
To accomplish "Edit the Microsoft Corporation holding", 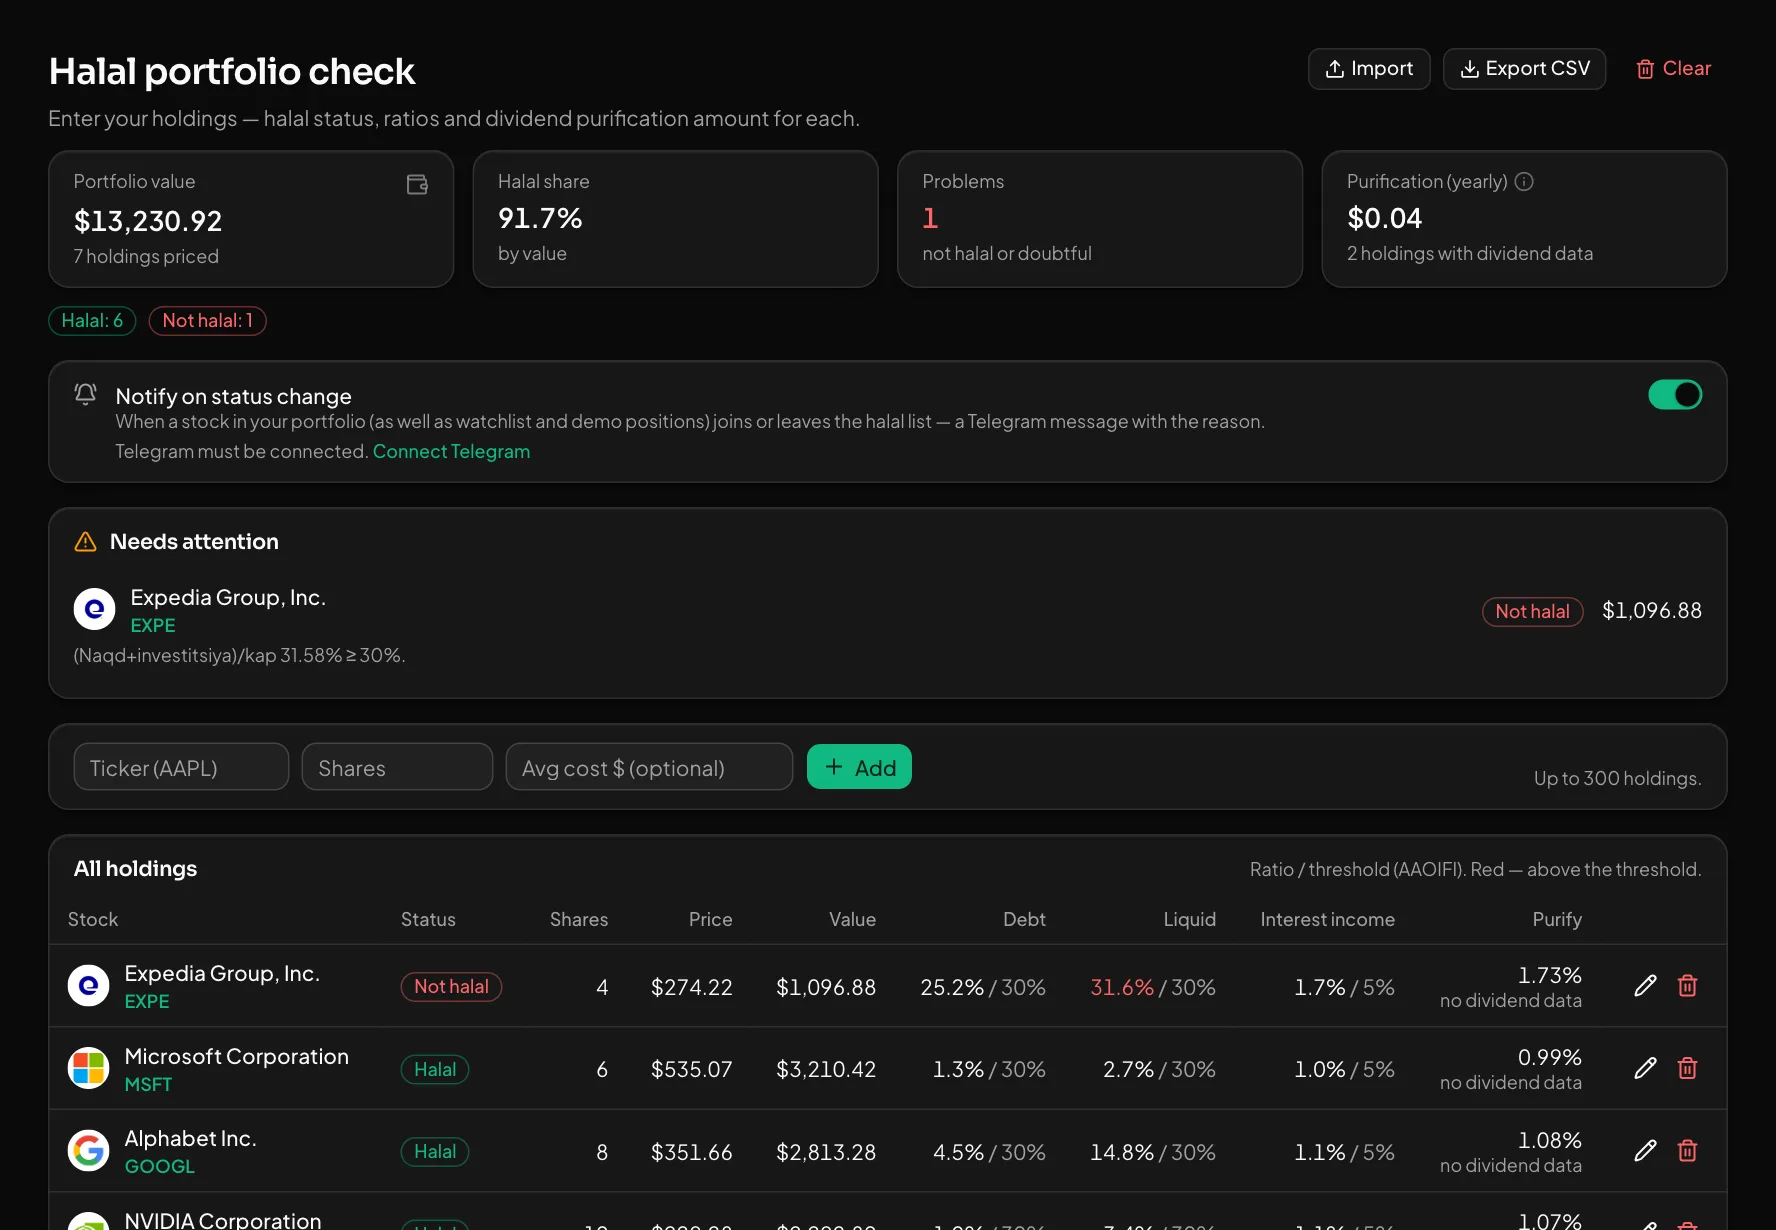I will pyautogui.click(x=1645, y=1068).
